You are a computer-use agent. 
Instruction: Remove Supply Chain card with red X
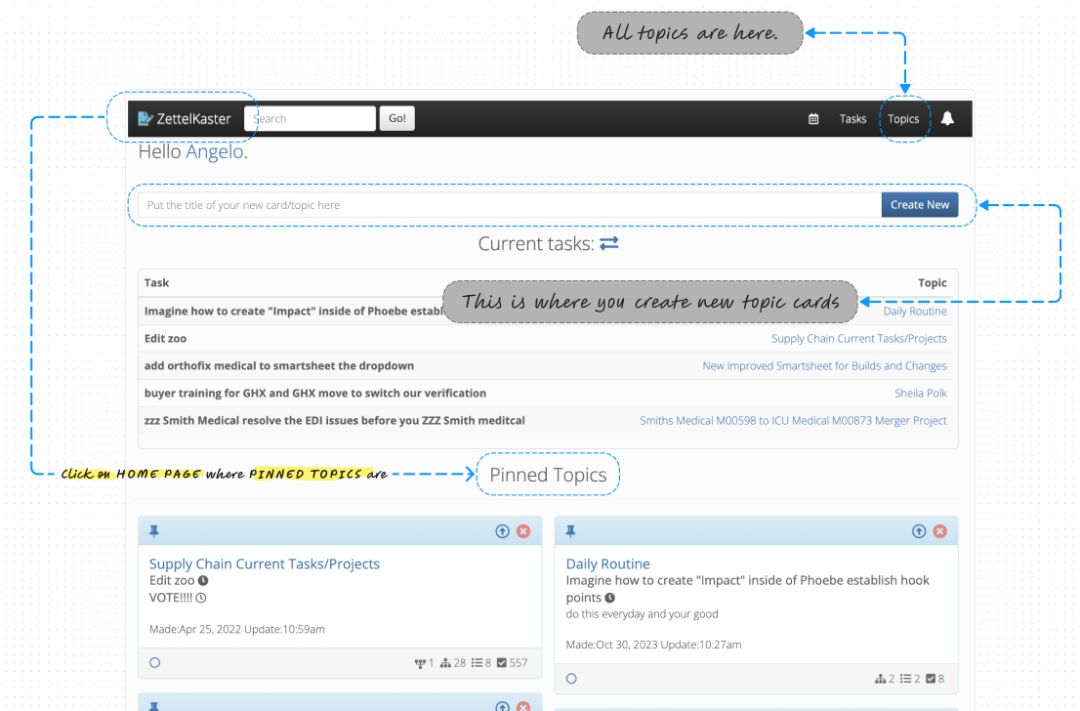tap(523, 531)
